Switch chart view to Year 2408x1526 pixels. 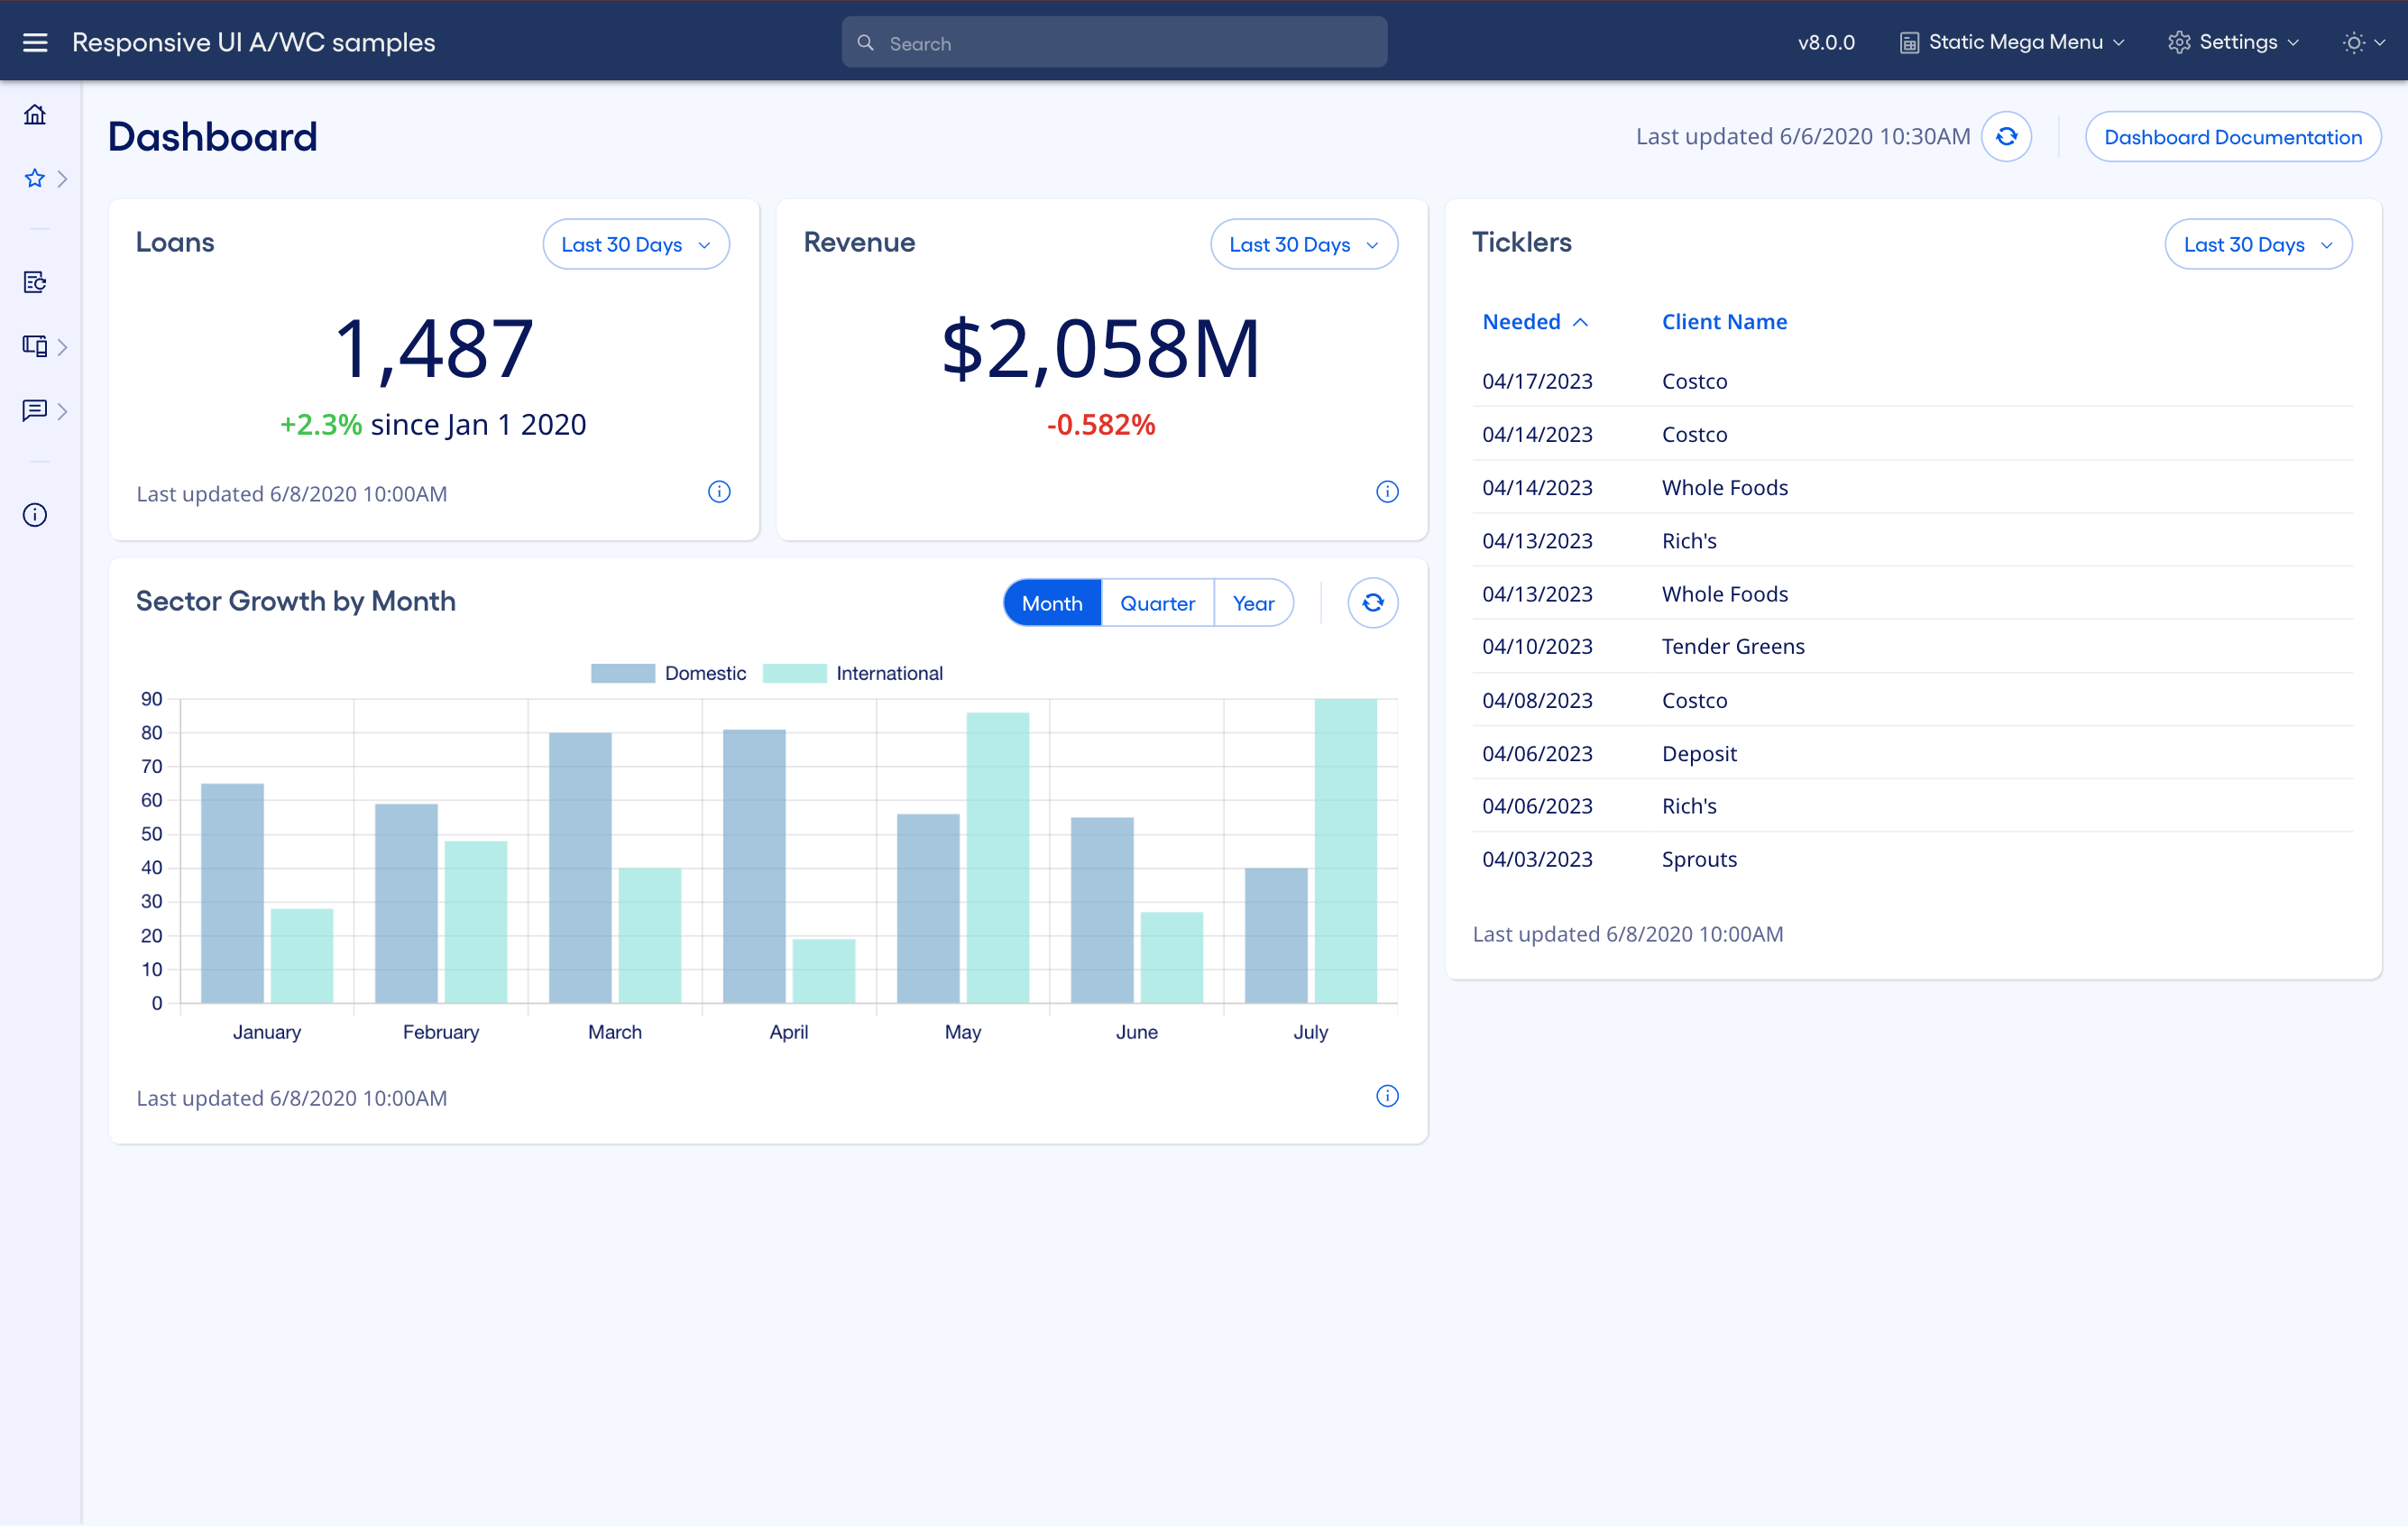[1252, 603]
